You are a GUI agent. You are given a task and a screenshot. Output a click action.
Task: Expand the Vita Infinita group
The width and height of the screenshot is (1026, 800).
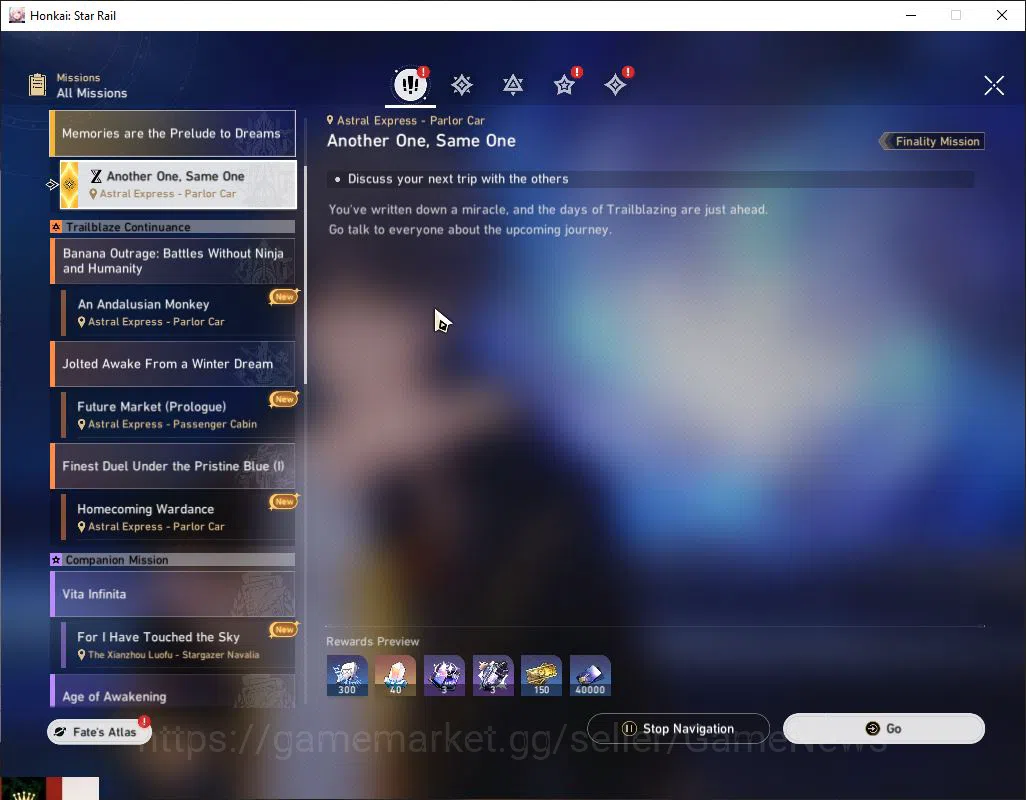coord(173,594)
